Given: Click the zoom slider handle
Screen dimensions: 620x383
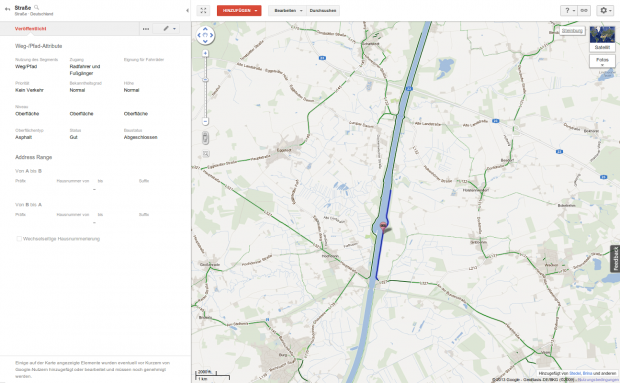Looking at the screenshot, I should [205, 80].
